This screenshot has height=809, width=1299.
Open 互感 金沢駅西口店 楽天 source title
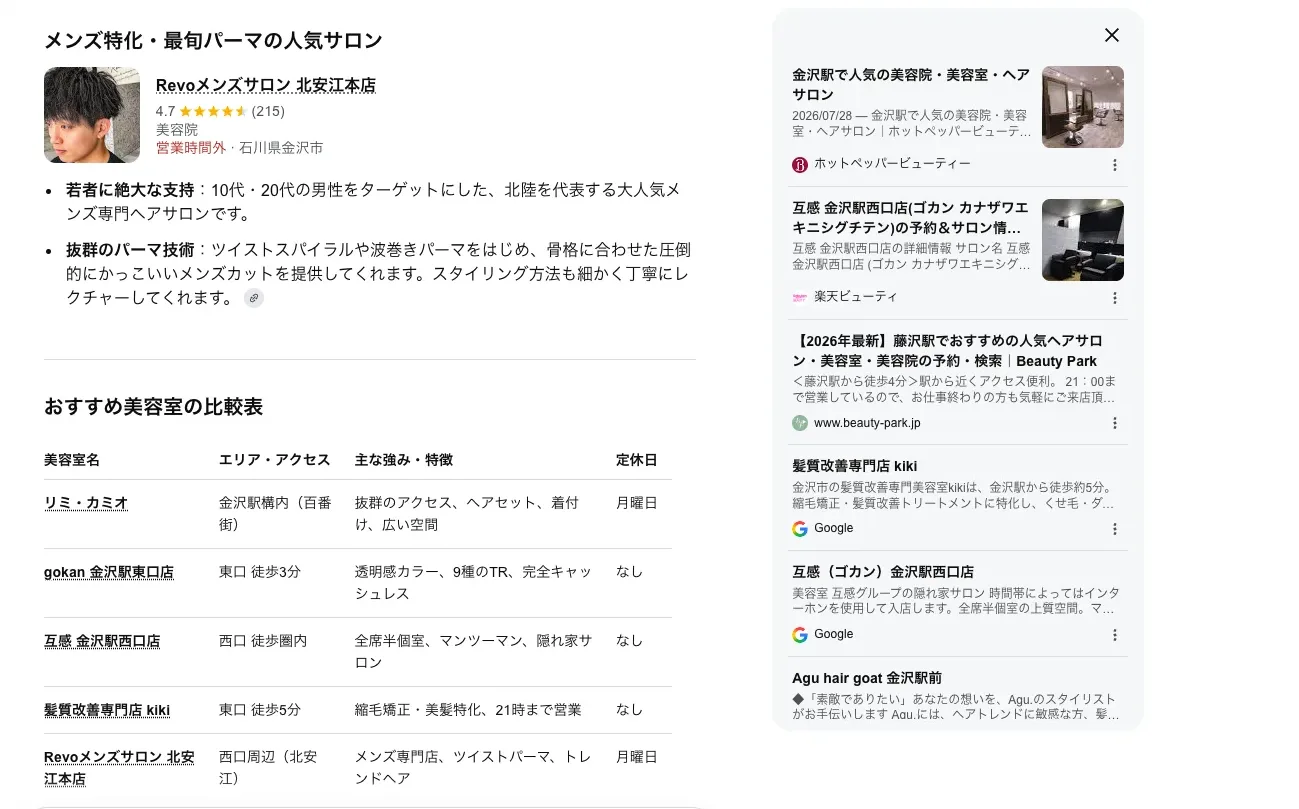(911, 218)
